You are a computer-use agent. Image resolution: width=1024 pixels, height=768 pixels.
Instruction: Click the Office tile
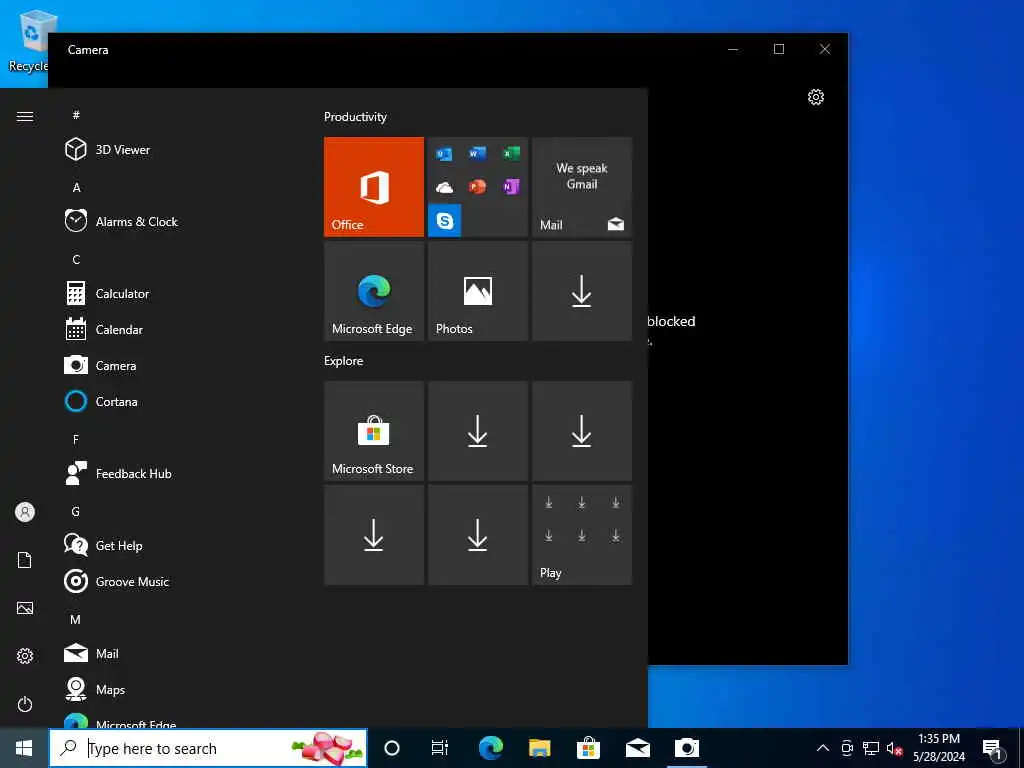374,187
